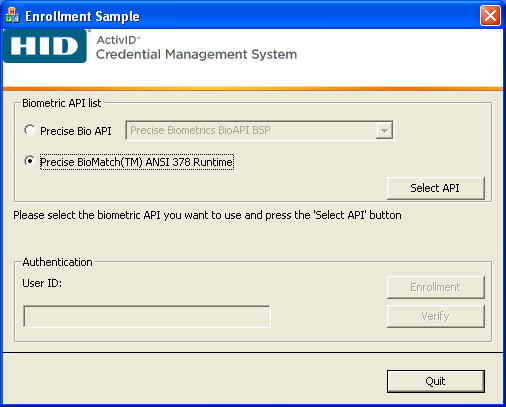The width and height of the screenshot is (506, 407).
Task: Select the Precise Bio API radio button
Action: coord(30,130)
